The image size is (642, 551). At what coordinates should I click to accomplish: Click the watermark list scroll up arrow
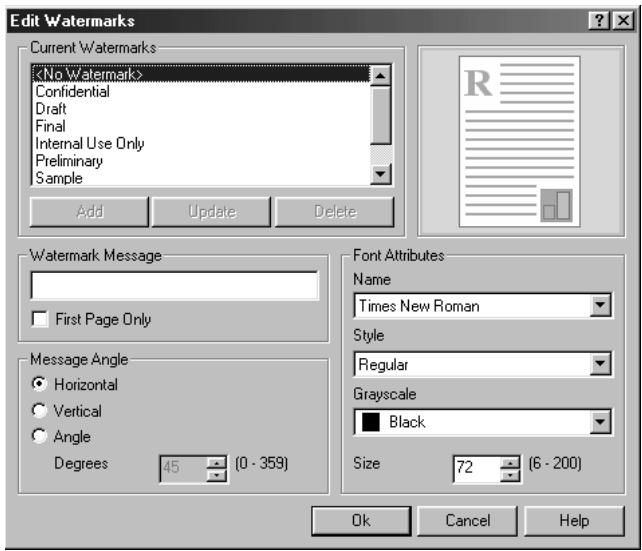click(380, 75)
